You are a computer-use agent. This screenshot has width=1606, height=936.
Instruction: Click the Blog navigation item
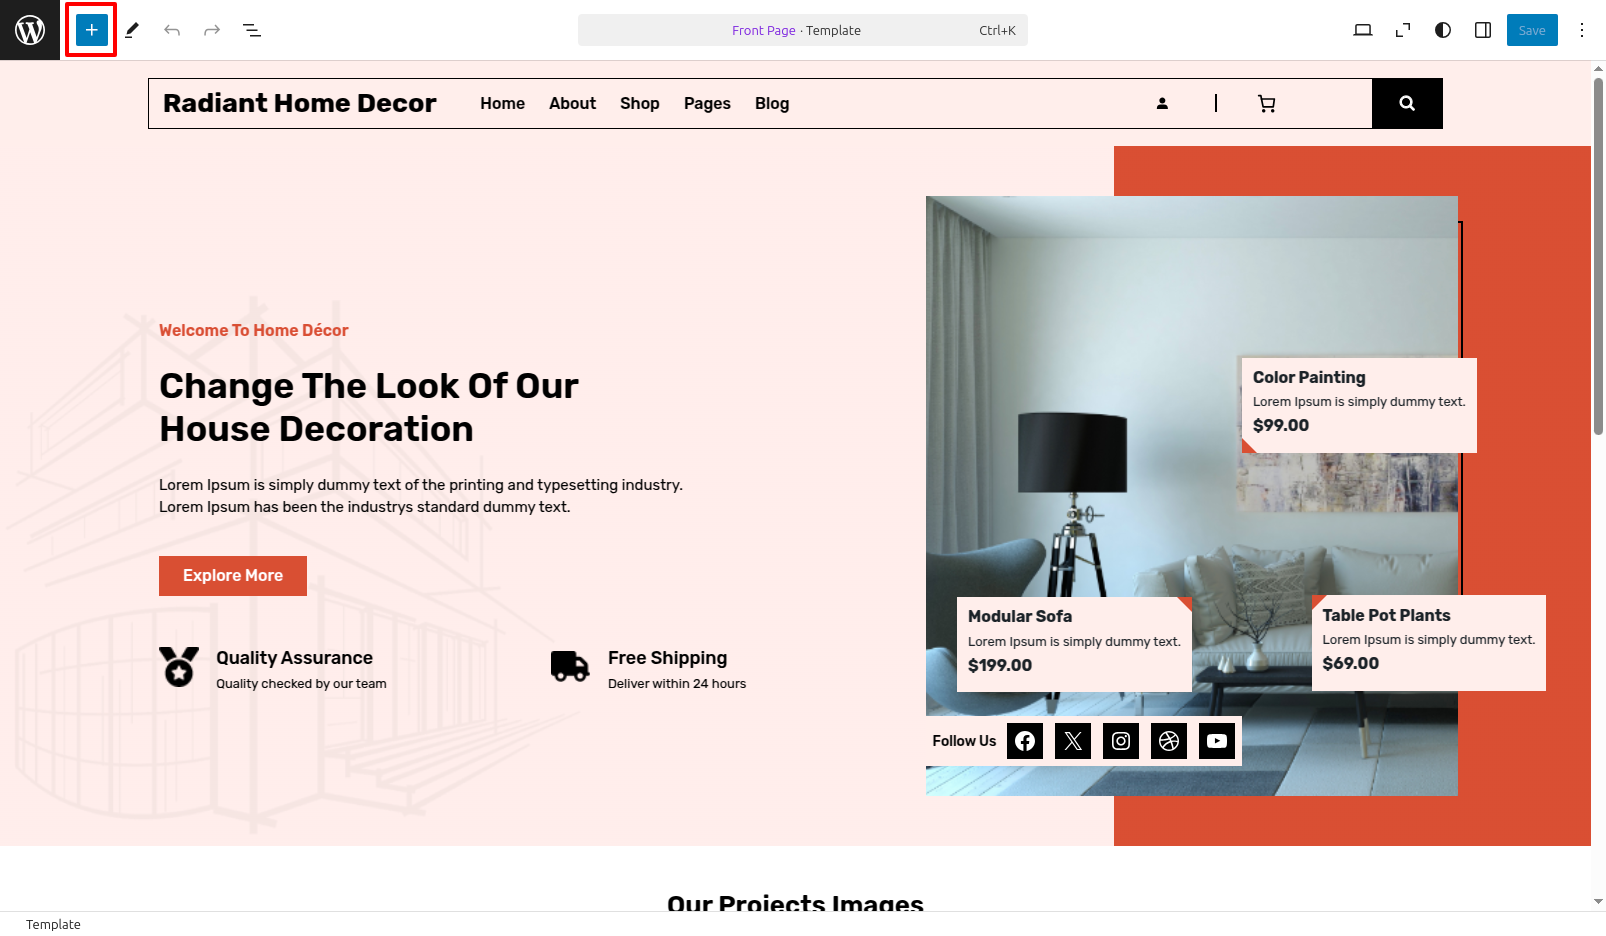coord(772,103)
